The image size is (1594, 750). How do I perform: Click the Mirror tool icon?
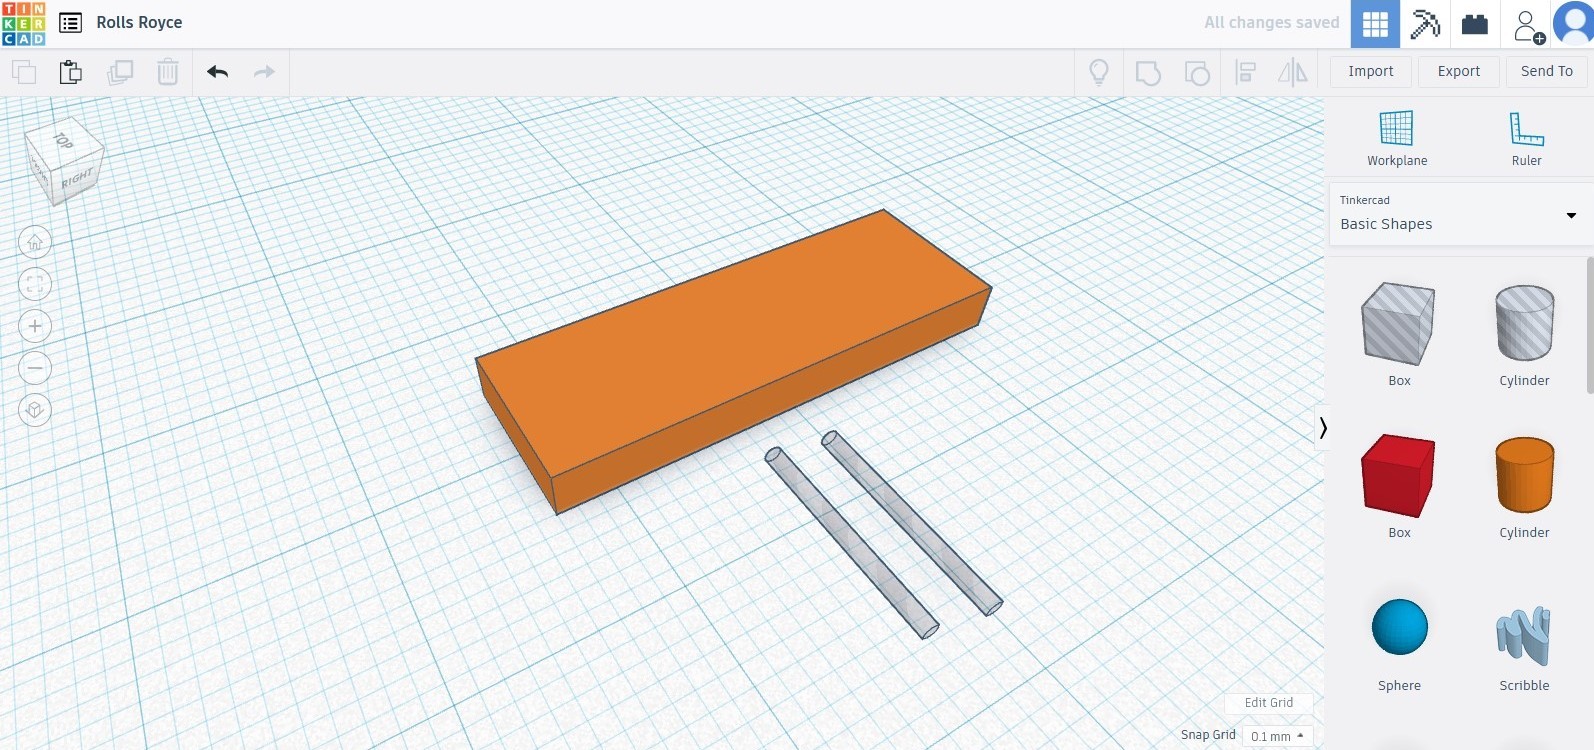click(1293, 72)
